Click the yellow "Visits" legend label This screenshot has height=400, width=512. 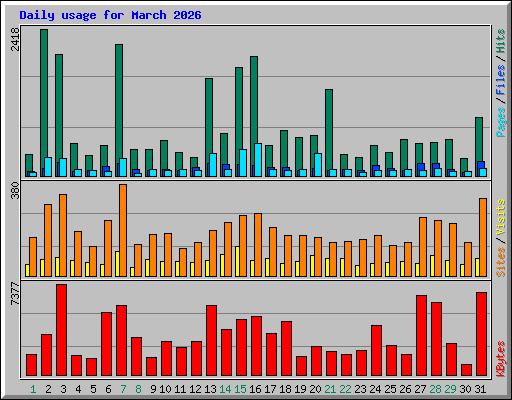click(x=501, y=218)
